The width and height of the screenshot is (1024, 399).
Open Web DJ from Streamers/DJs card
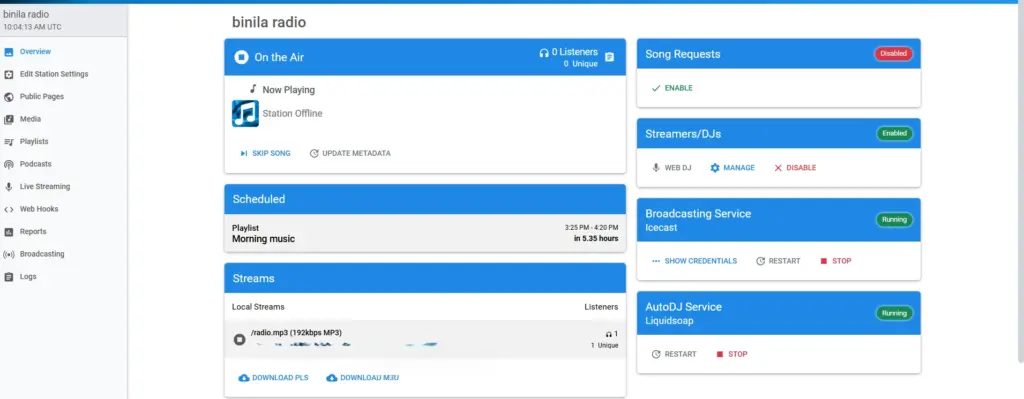tap(671, 168)
